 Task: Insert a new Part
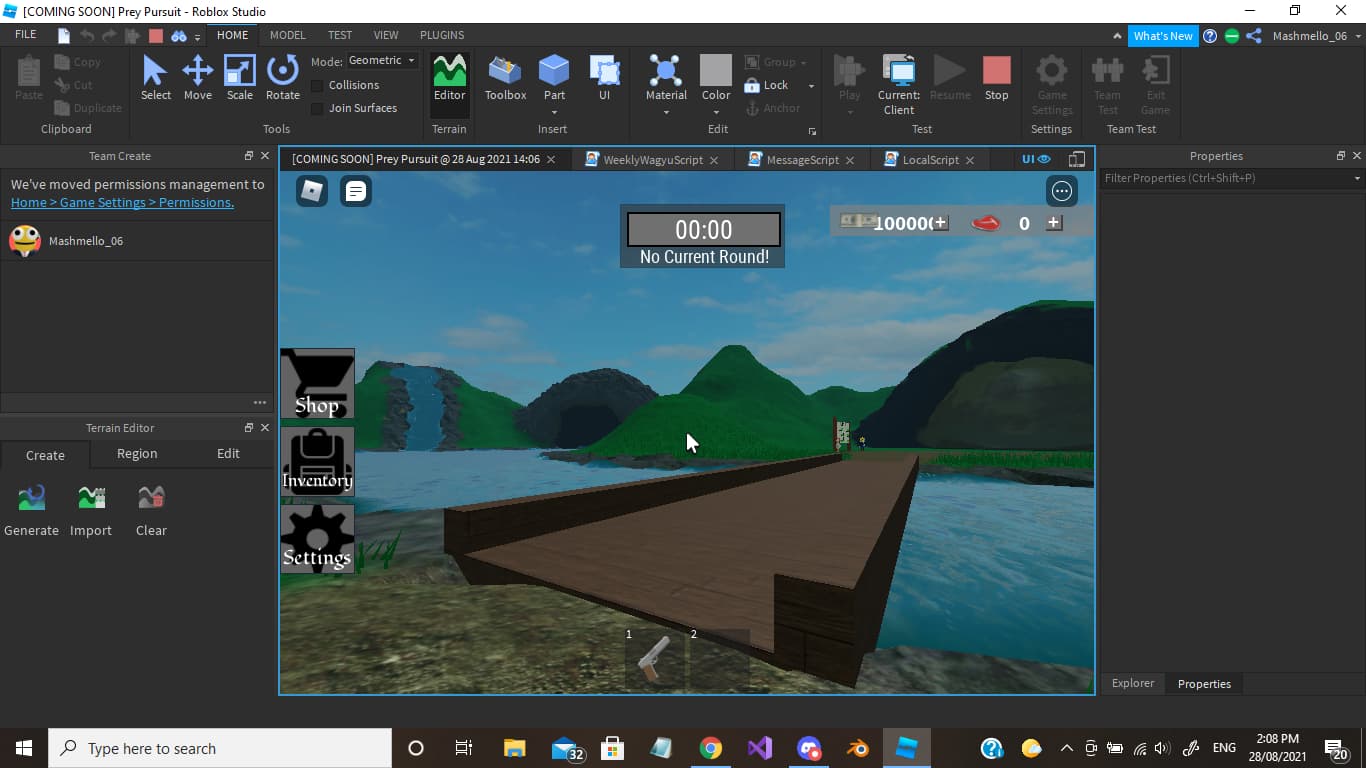pos(554,75)
